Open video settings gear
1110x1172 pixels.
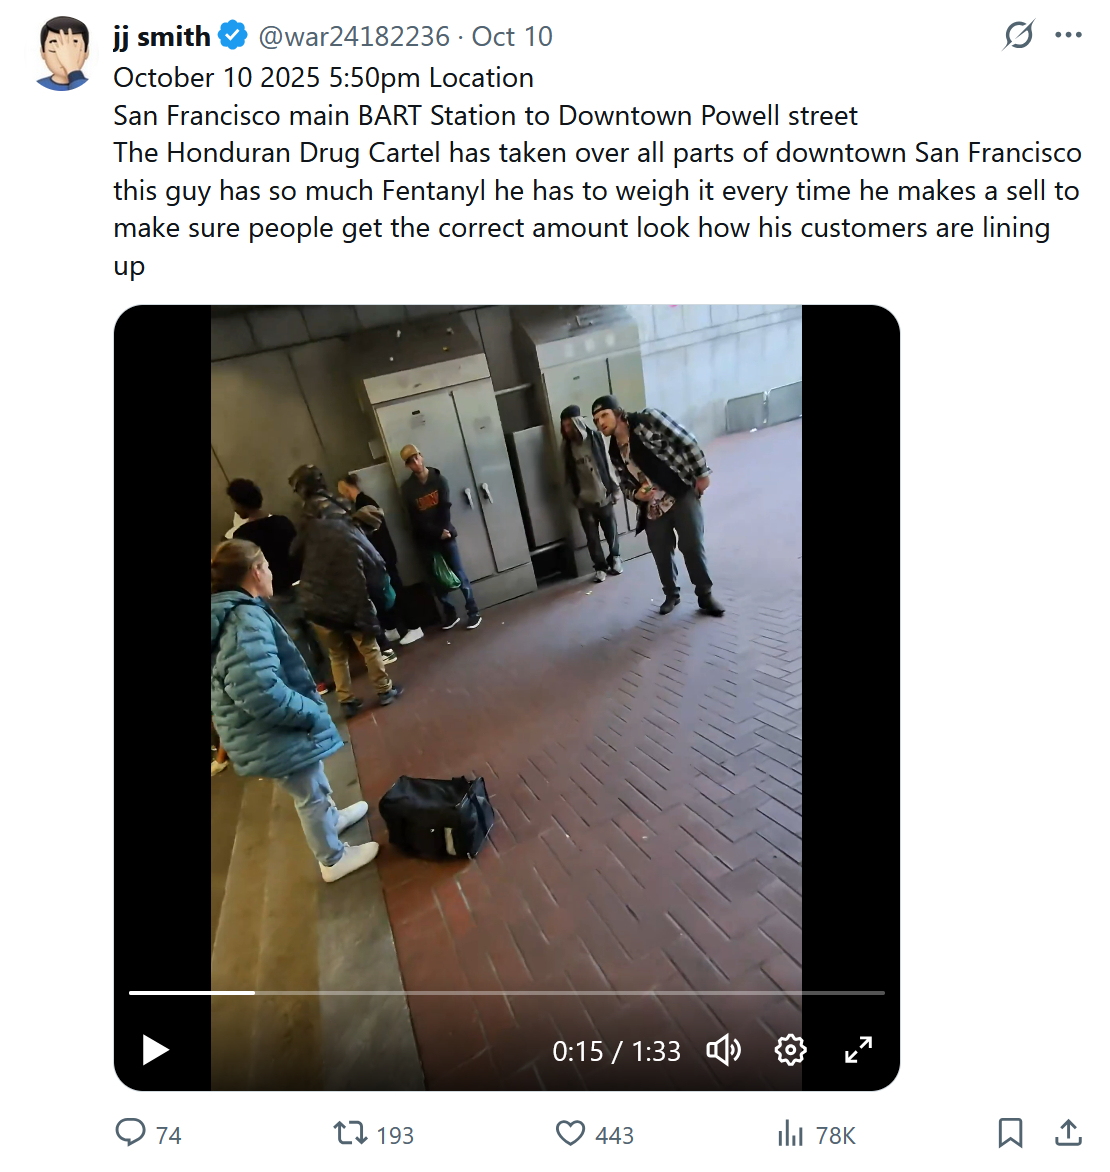click(x=790, y=1050)
